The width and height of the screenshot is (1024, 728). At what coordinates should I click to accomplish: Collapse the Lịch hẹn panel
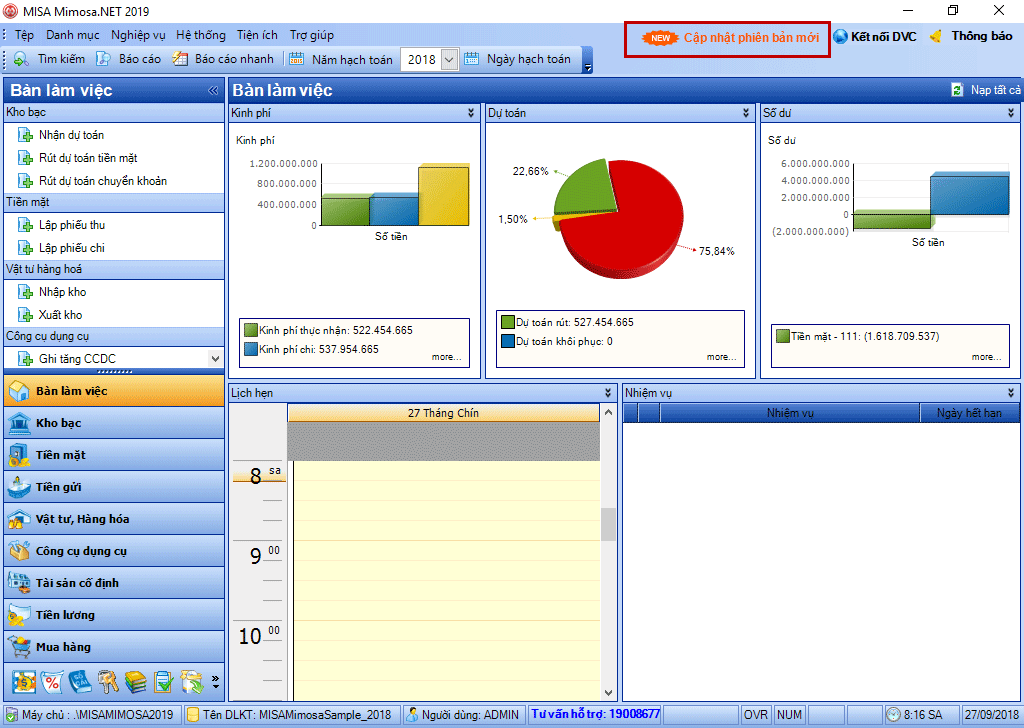(608, 393)
